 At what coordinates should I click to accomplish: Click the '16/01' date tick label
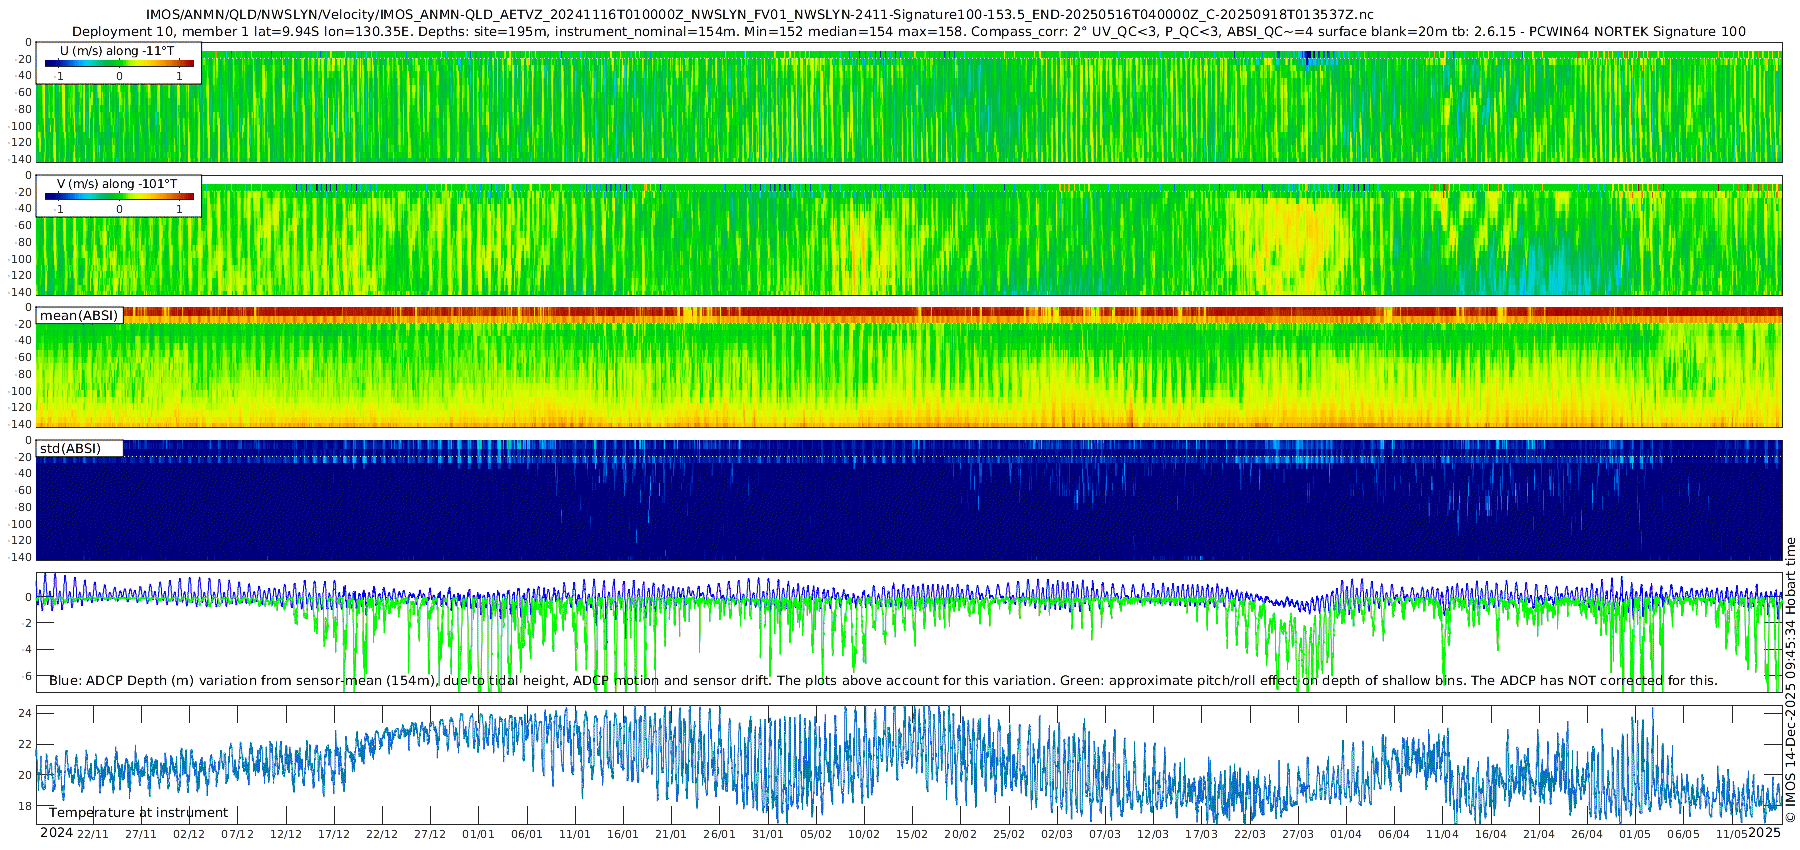click(x=623, y=834)
